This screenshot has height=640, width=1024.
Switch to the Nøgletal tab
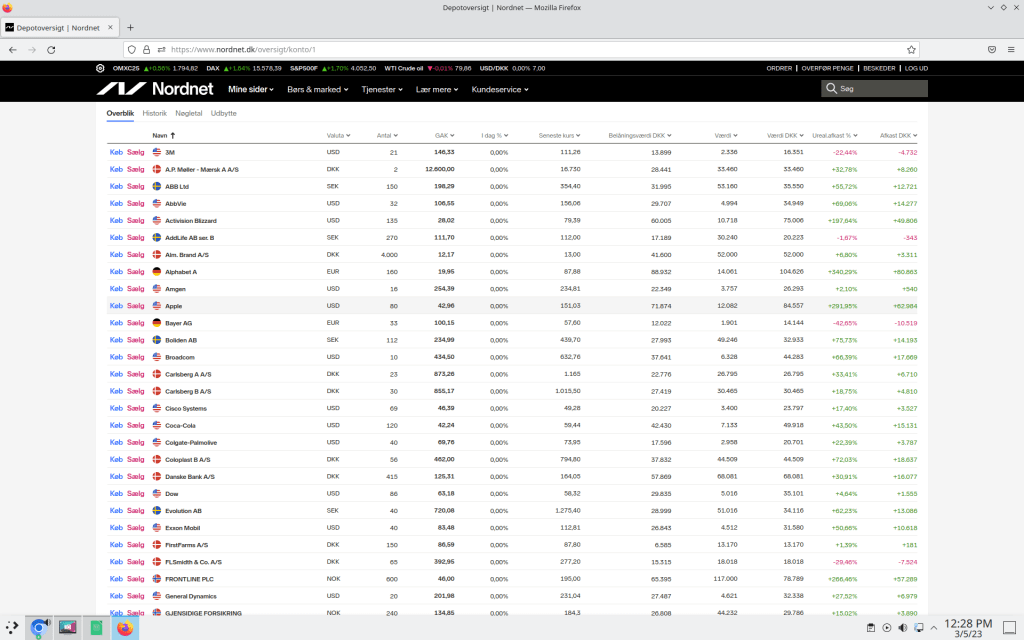click(x=189, y=113)
